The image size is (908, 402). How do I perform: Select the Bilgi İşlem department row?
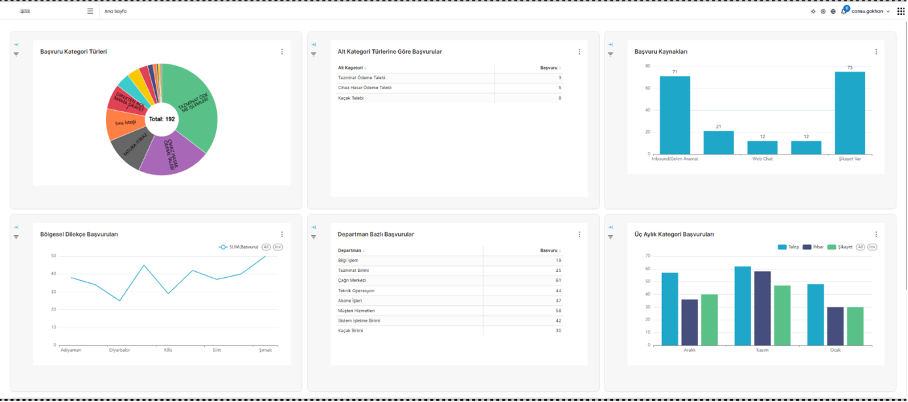[449, 261]
